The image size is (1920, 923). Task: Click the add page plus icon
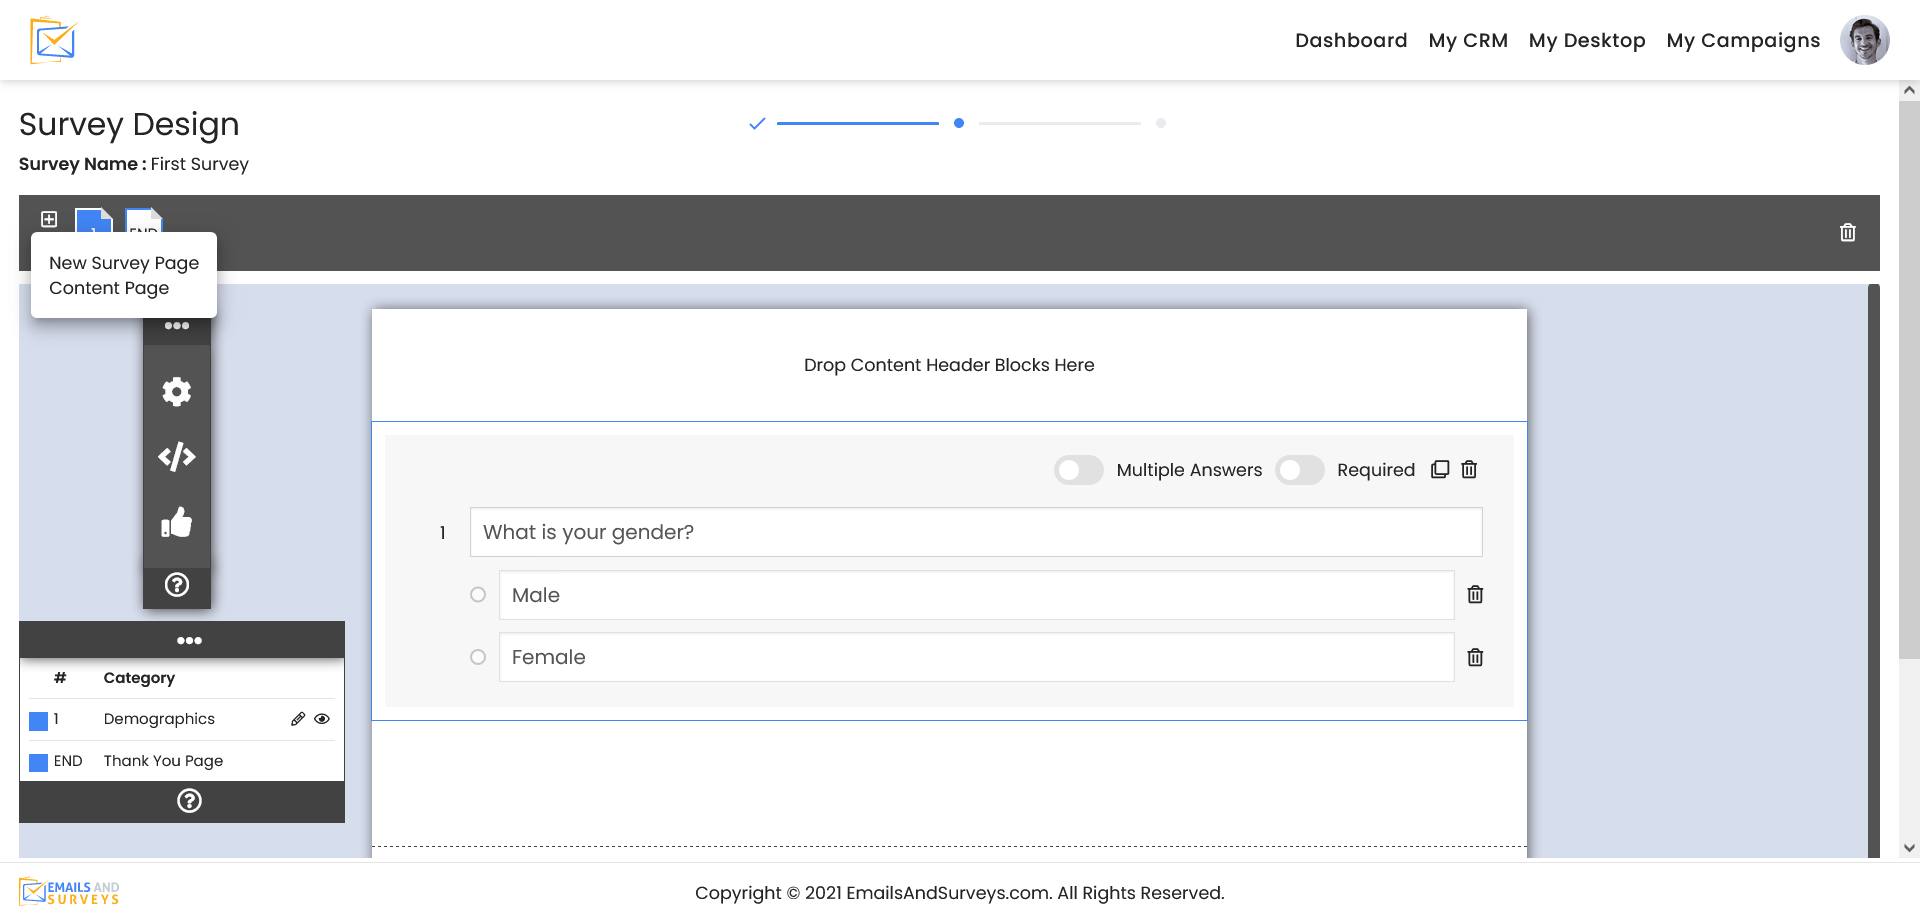coord(49,219)
